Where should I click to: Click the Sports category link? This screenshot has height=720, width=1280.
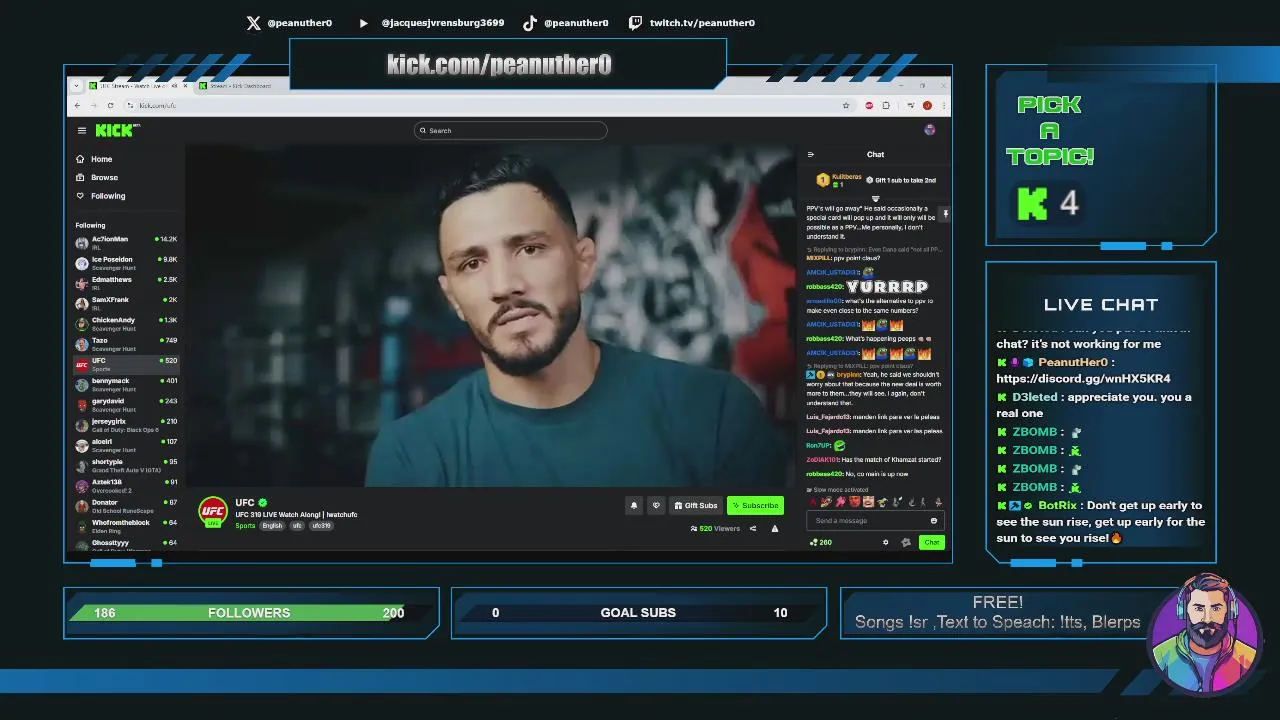pos(245,526)
